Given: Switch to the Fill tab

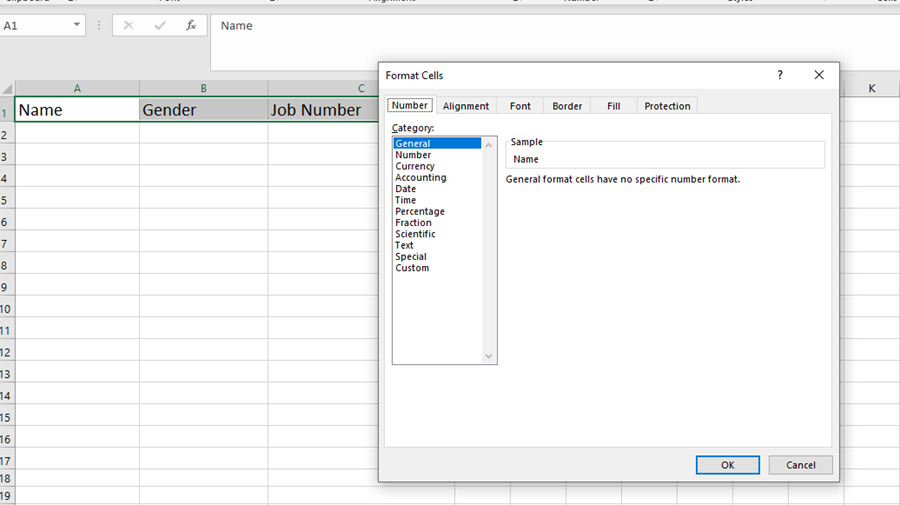Looking at the screenshot, I should click(614, 106).
